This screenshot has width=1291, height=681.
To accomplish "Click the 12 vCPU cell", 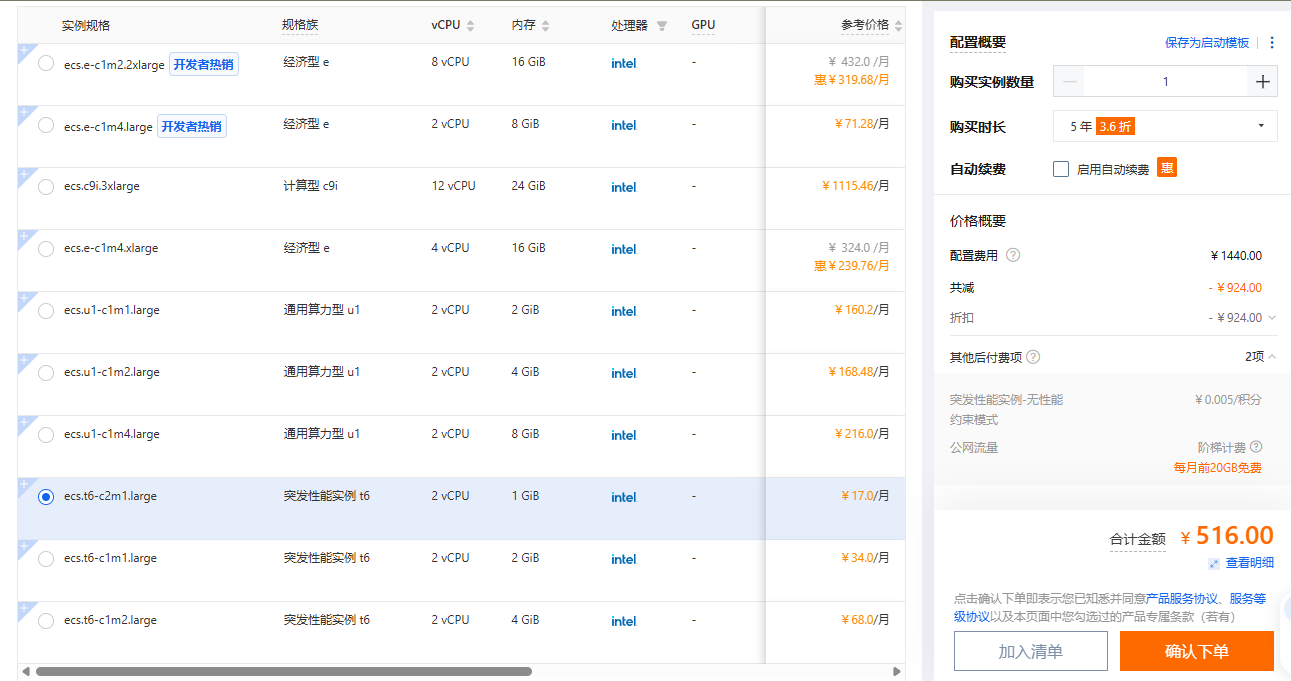I will coord(454,186).
